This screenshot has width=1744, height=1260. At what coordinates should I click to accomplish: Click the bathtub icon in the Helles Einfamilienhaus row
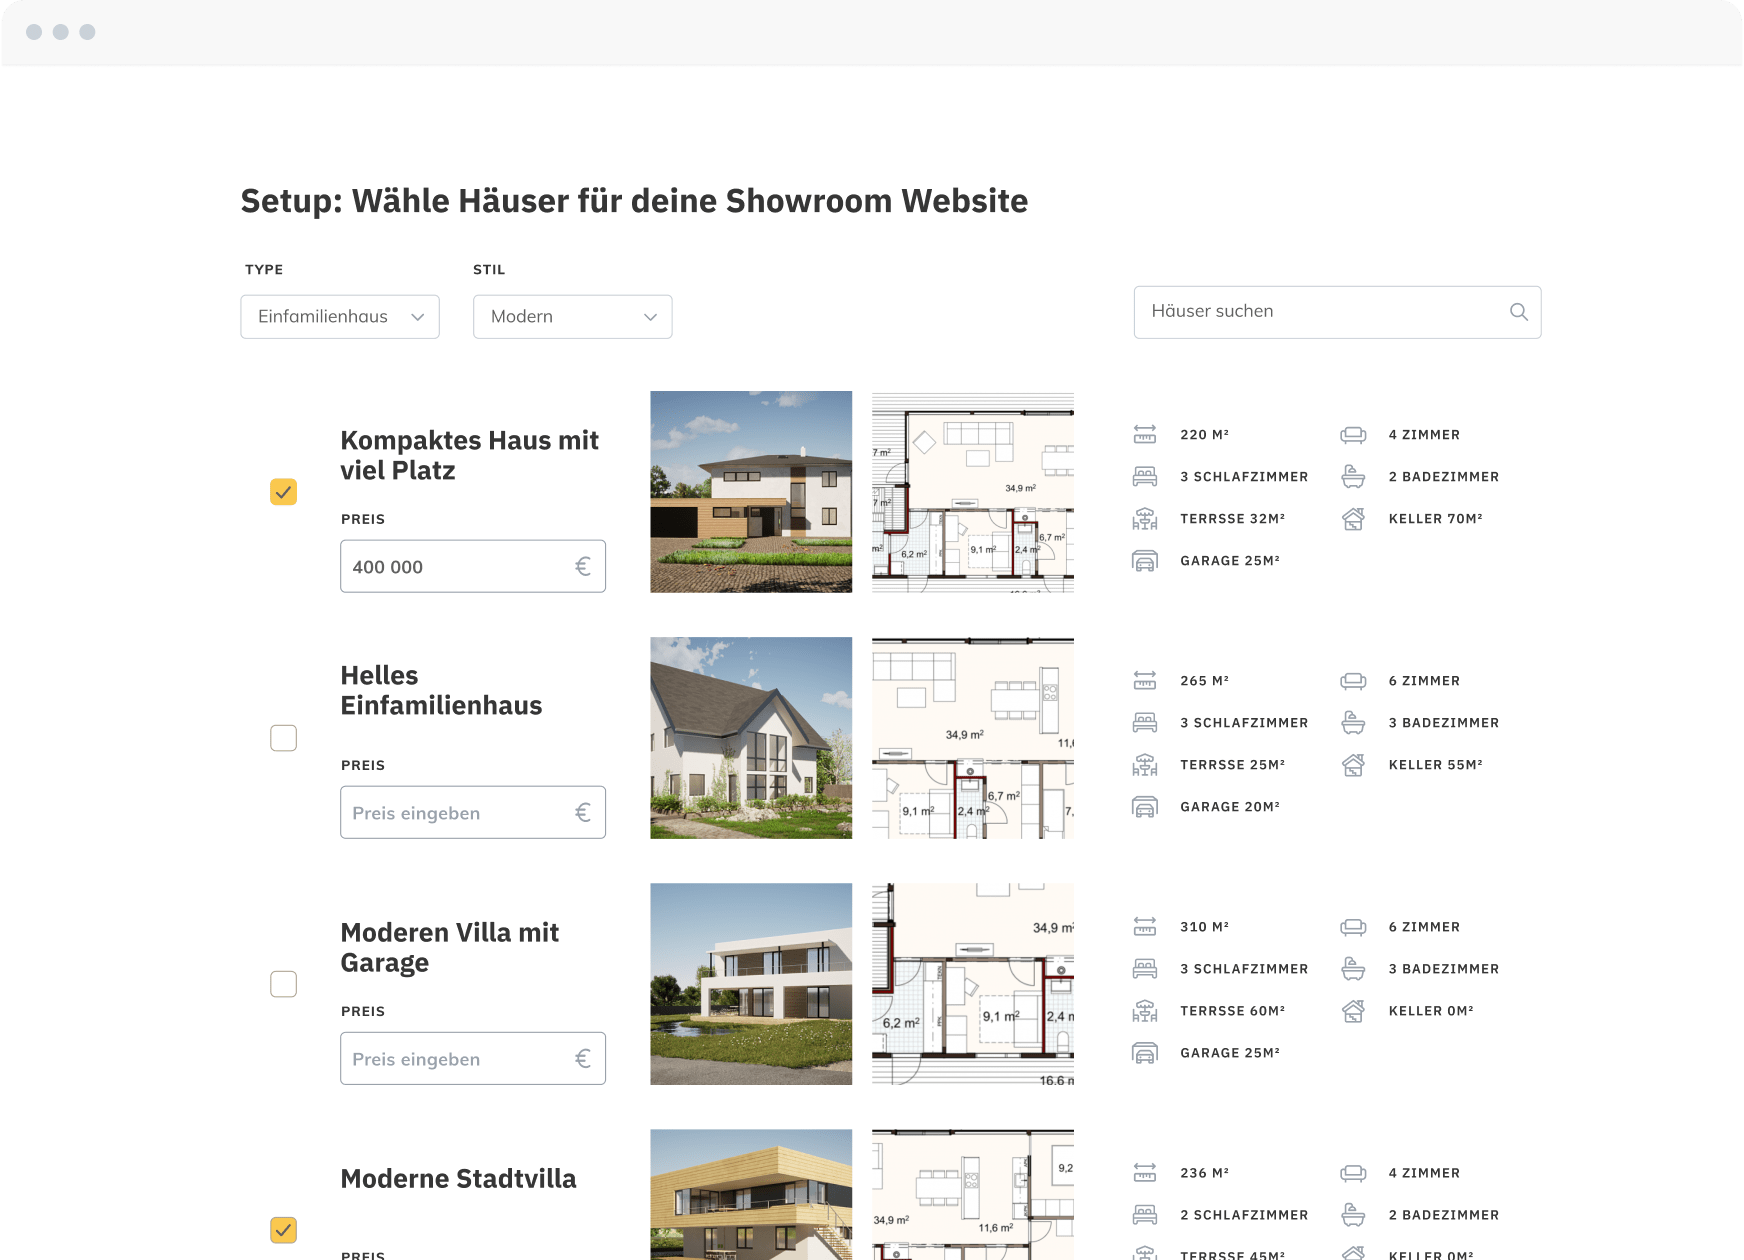click(1353, 723)
